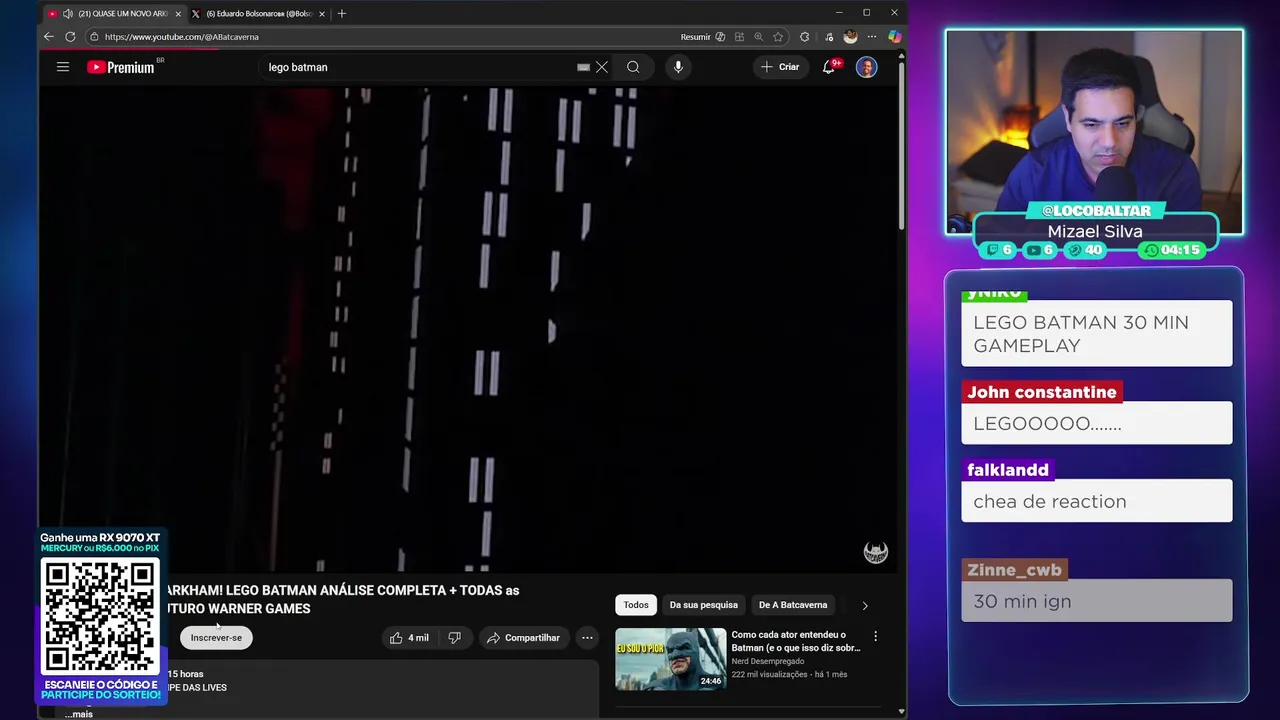The width and height of the screenshot is (1280, 720).
Task: Open the YouTube hamburger guide menu
Action: (x=62, y=67)
